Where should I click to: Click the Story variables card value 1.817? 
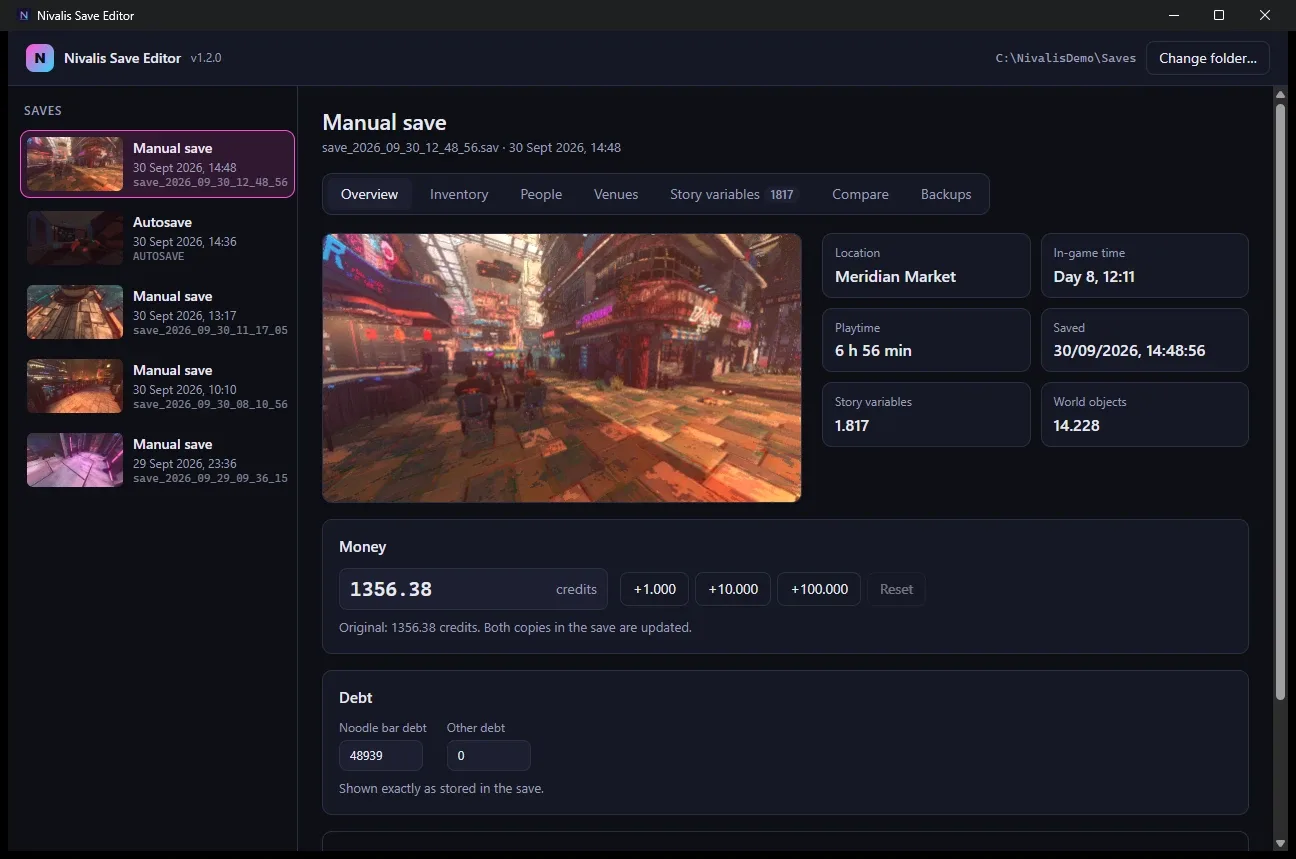(x=852, y=425)
